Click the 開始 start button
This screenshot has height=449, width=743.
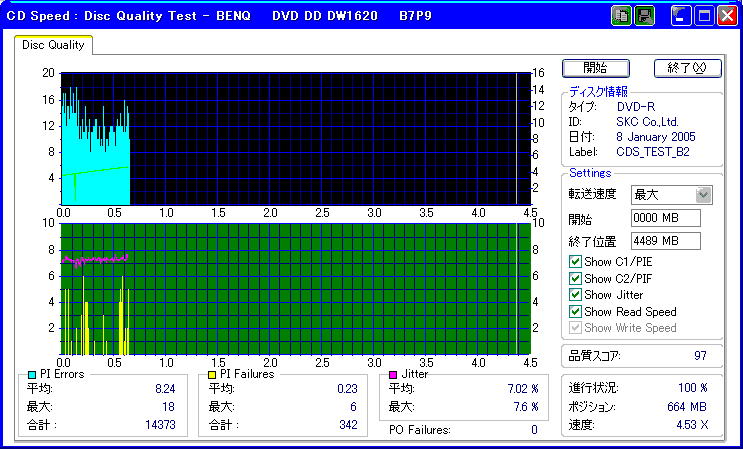[596, 68]
